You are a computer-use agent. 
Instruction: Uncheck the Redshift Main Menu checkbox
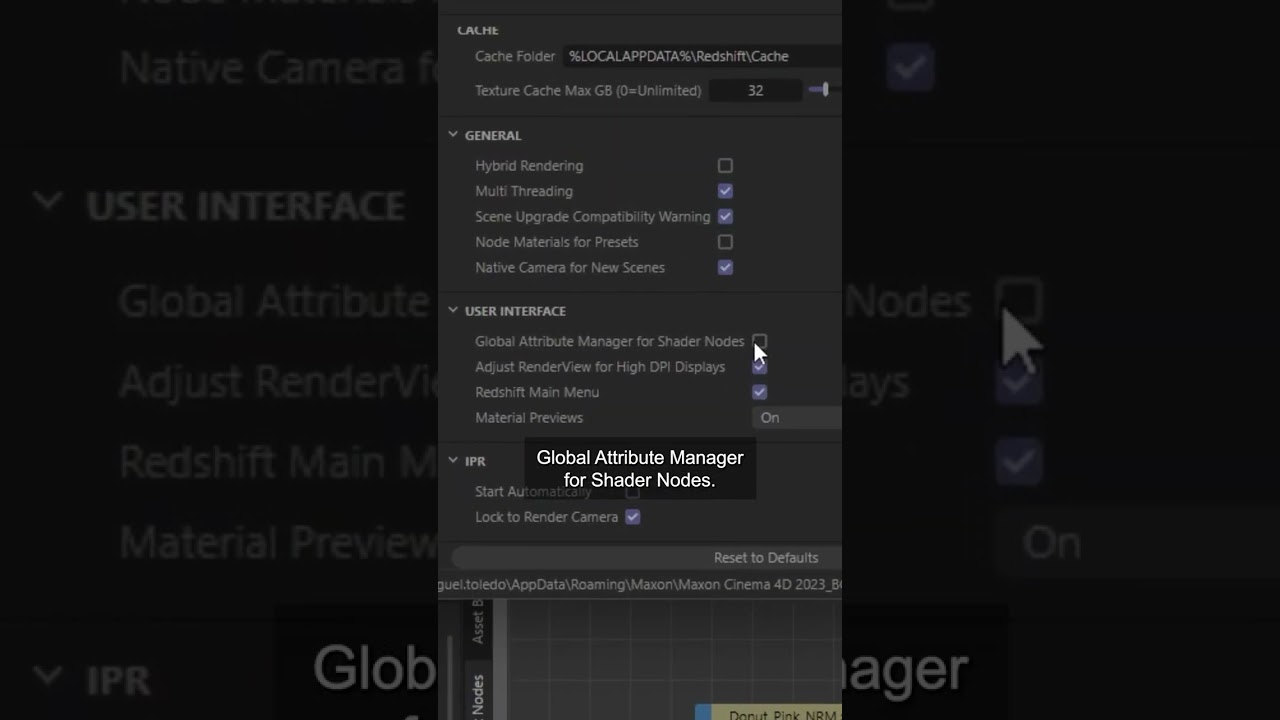point(760,392)
